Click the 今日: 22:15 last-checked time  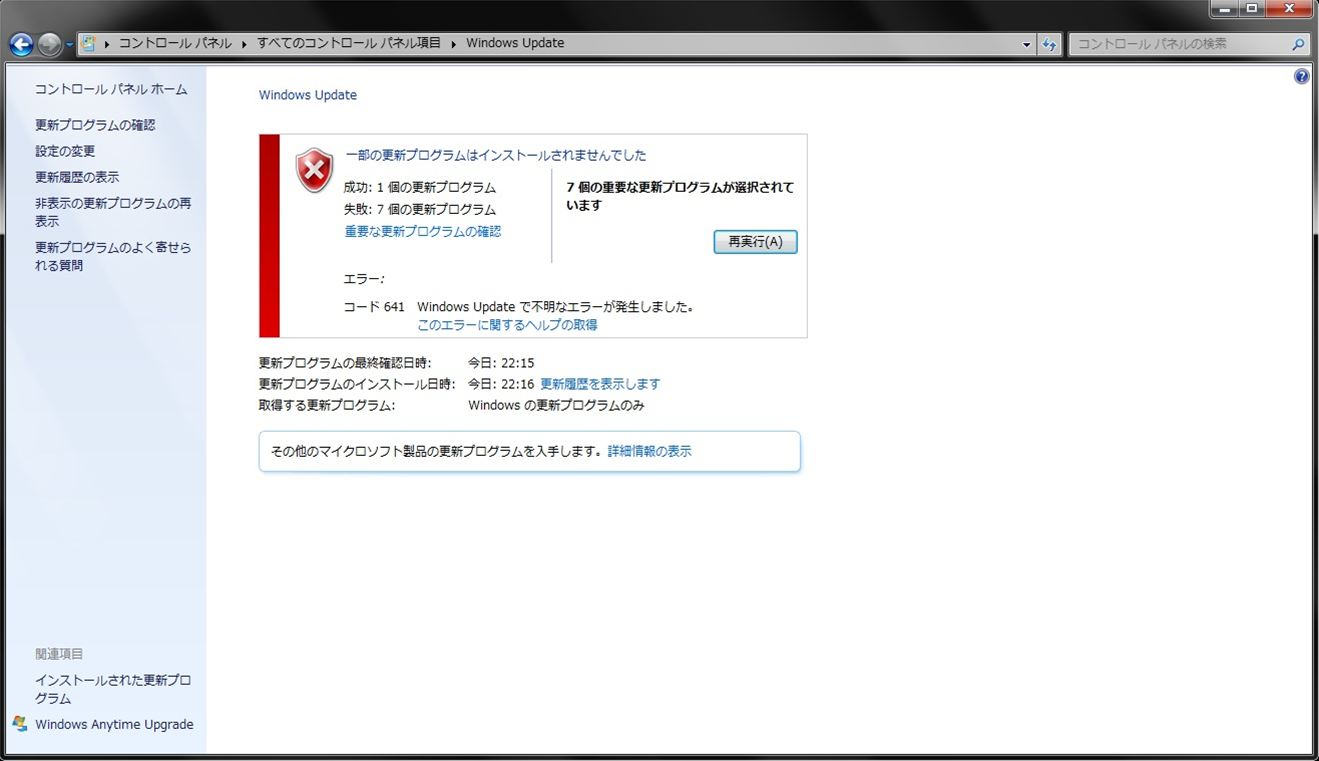501,363
